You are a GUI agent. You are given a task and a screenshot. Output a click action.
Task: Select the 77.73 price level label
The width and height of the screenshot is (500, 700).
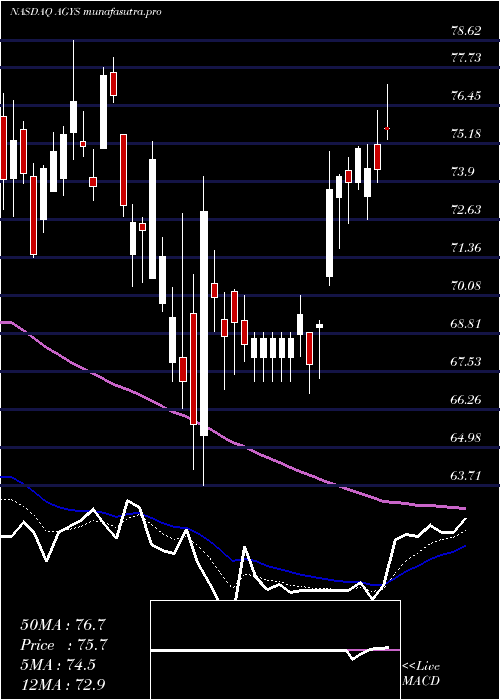click(466, 58)
